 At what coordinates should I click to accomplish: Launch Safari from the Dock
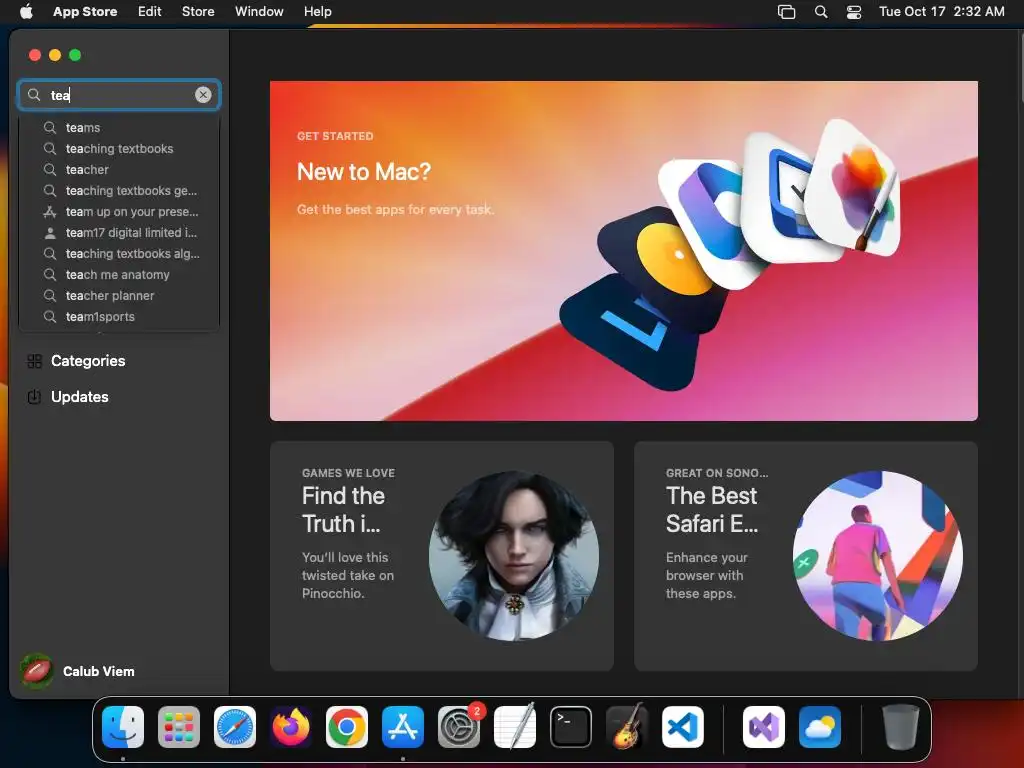[x=235, y=727]
